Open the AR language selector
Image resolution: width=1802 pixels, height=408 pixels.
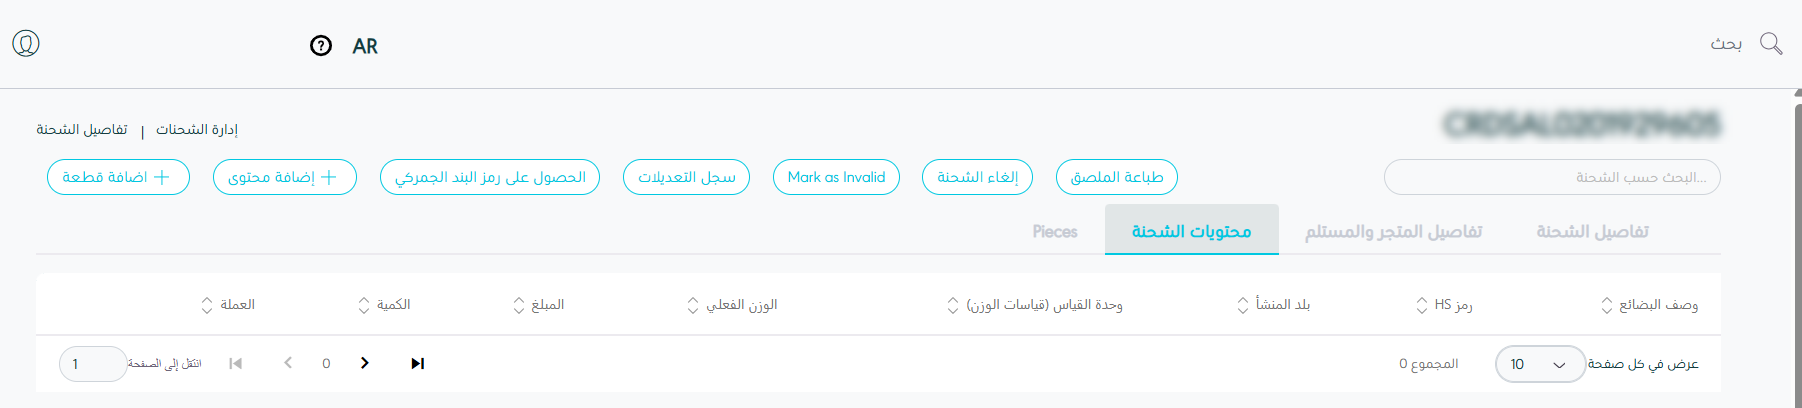(365, 46)
